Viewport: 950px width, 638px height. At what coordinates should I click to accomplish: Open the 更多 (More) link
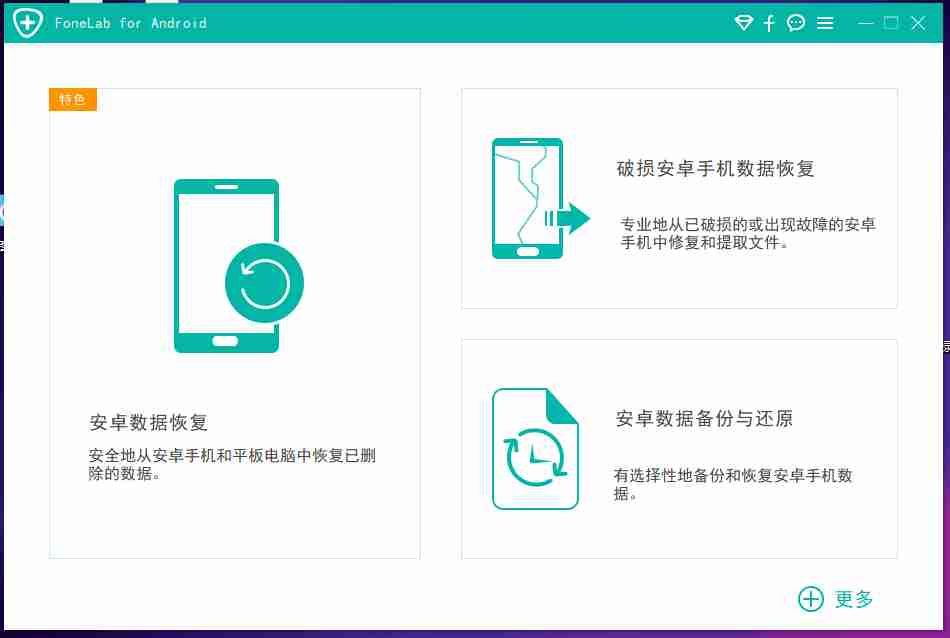852,598
